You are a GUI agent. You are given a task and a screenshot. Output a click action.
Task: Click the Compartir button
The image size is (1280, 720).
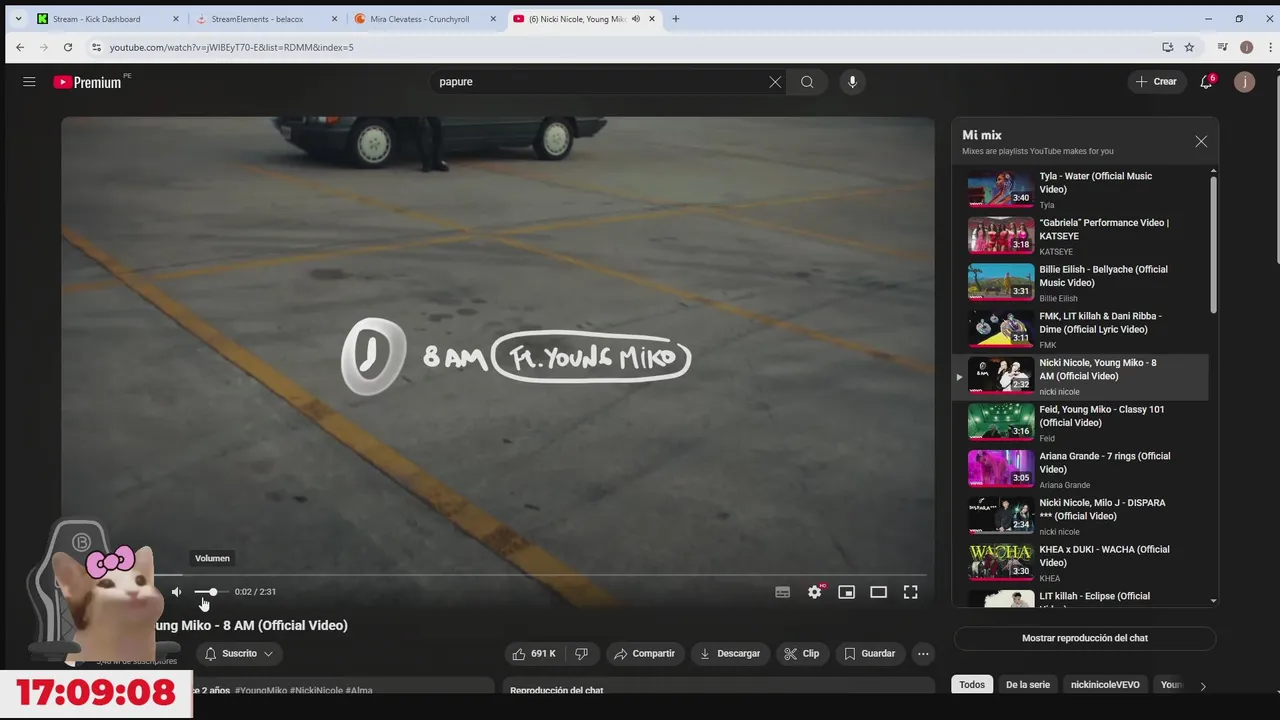click(645, 654)
